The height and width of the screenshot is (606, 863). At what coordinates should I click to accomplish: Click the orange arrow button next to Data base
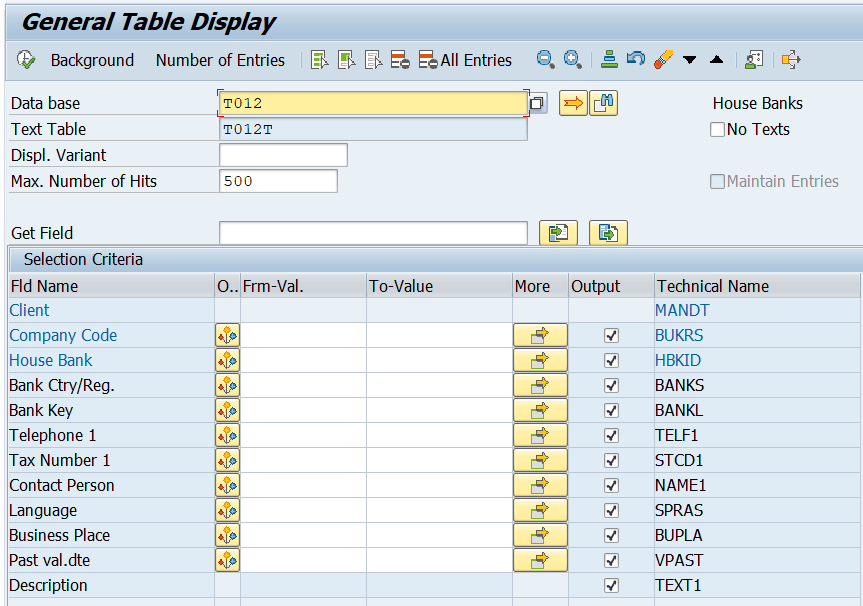click(573, 103)
